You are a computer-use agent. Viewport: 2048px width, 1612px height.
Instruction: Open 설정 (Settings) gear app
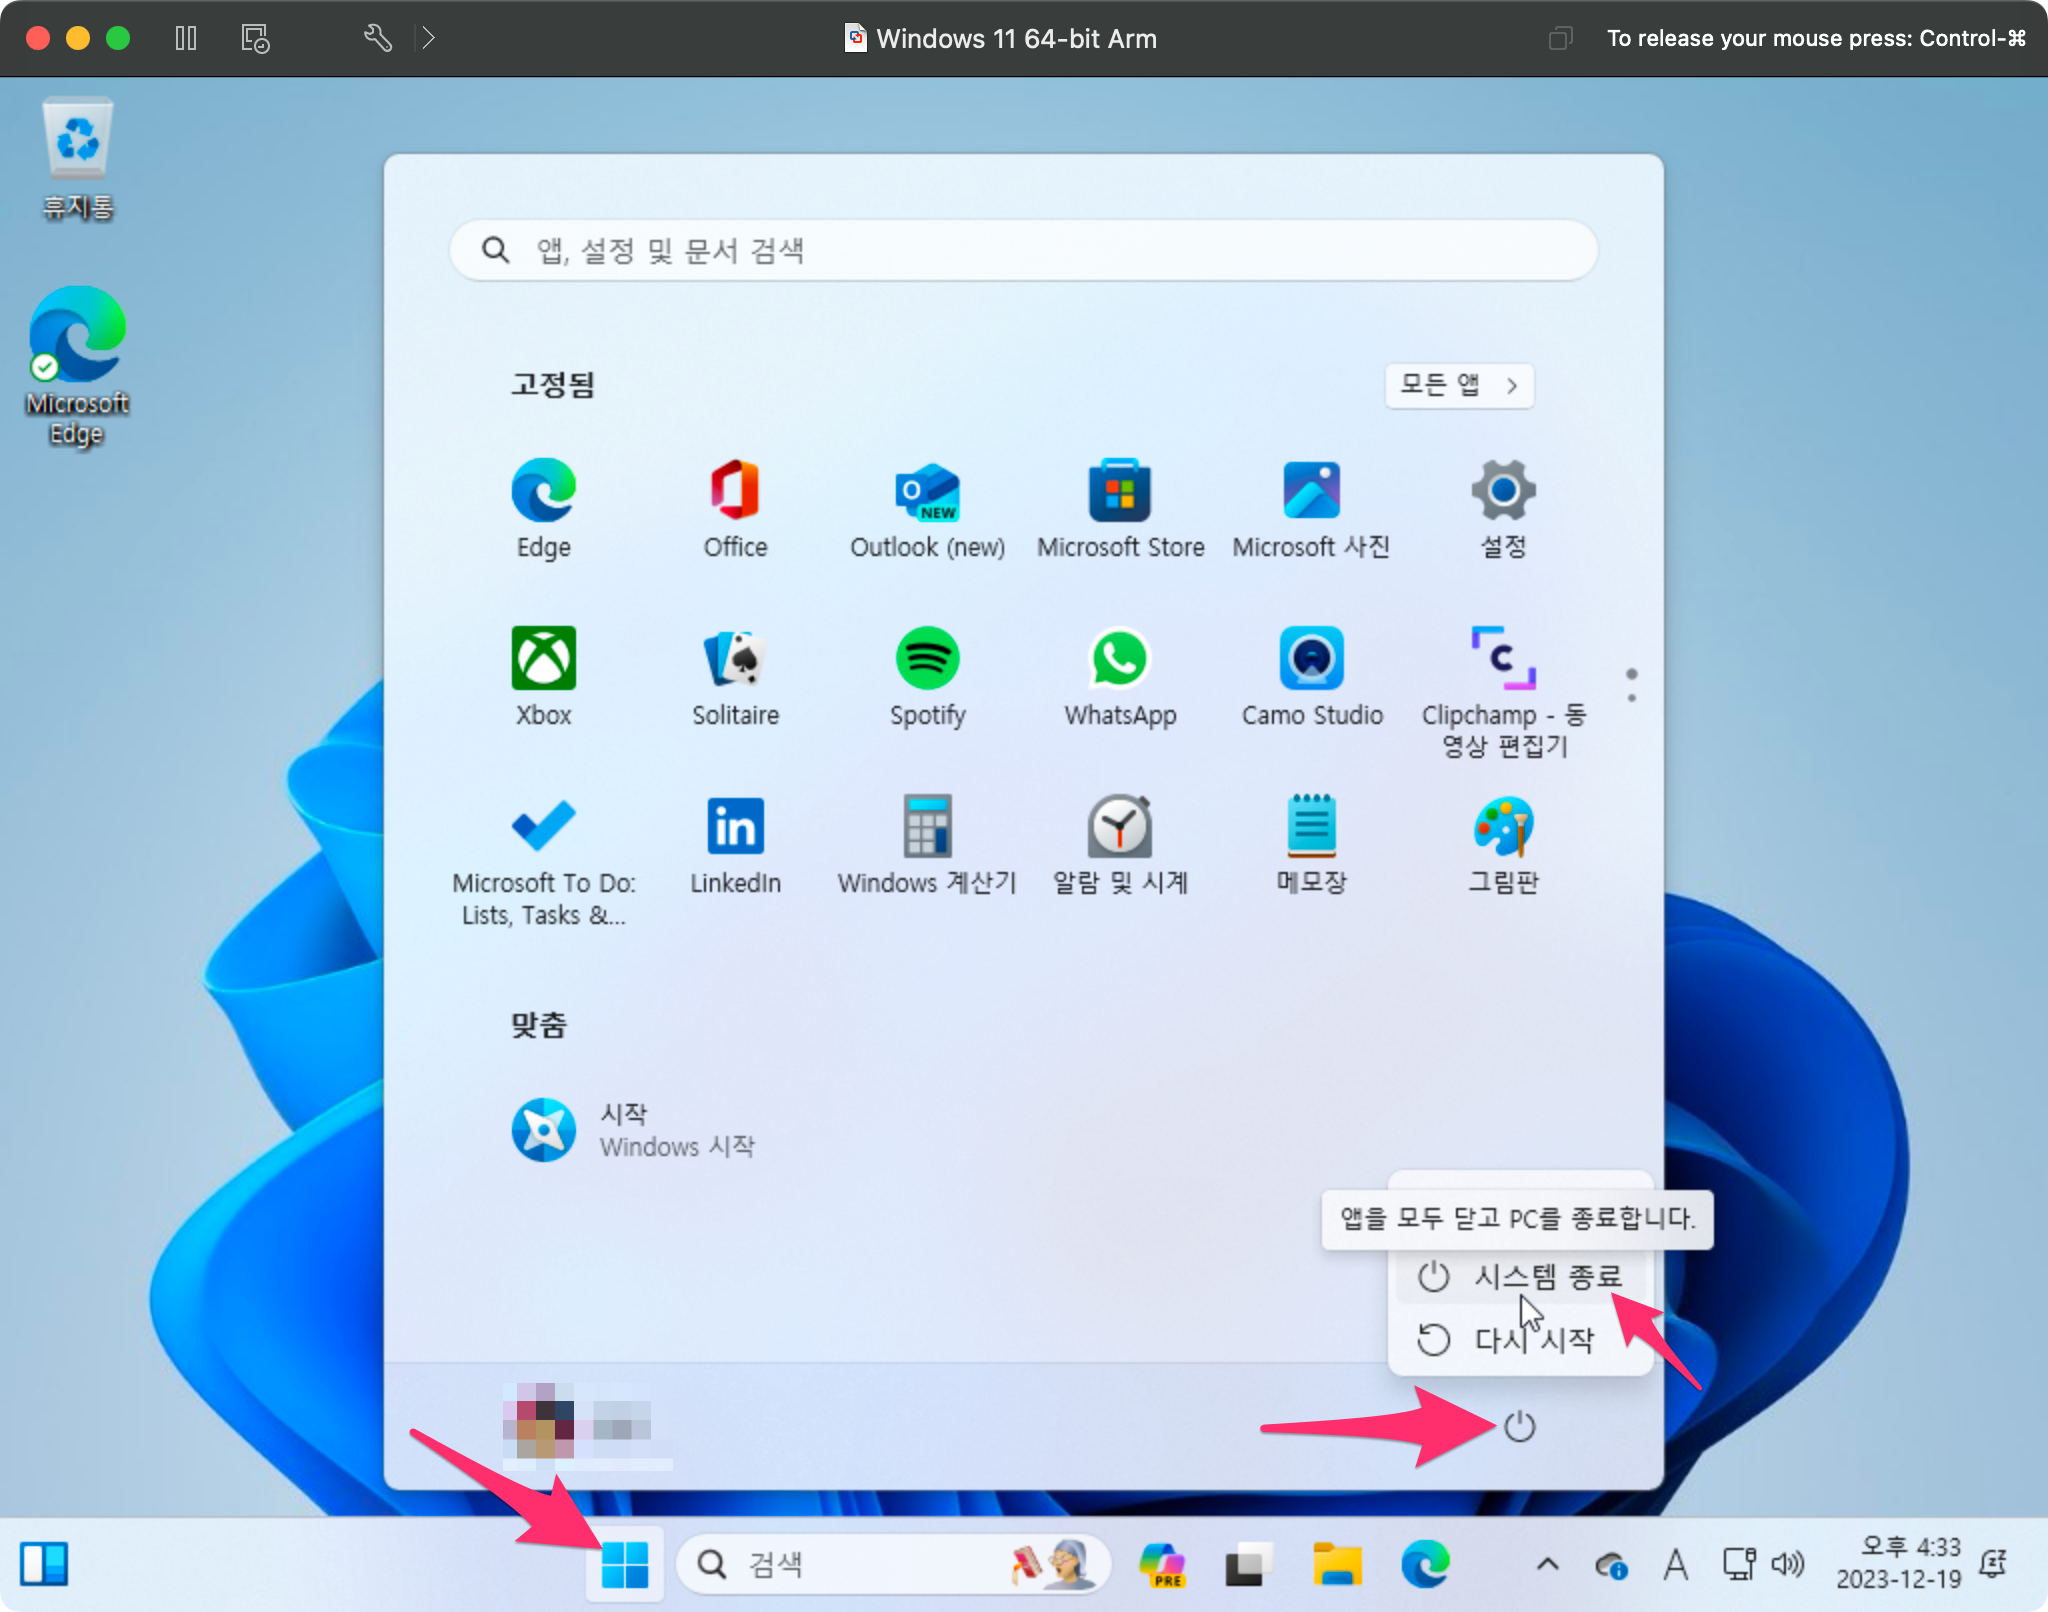pyautogui.click(x=1503, y=509)
